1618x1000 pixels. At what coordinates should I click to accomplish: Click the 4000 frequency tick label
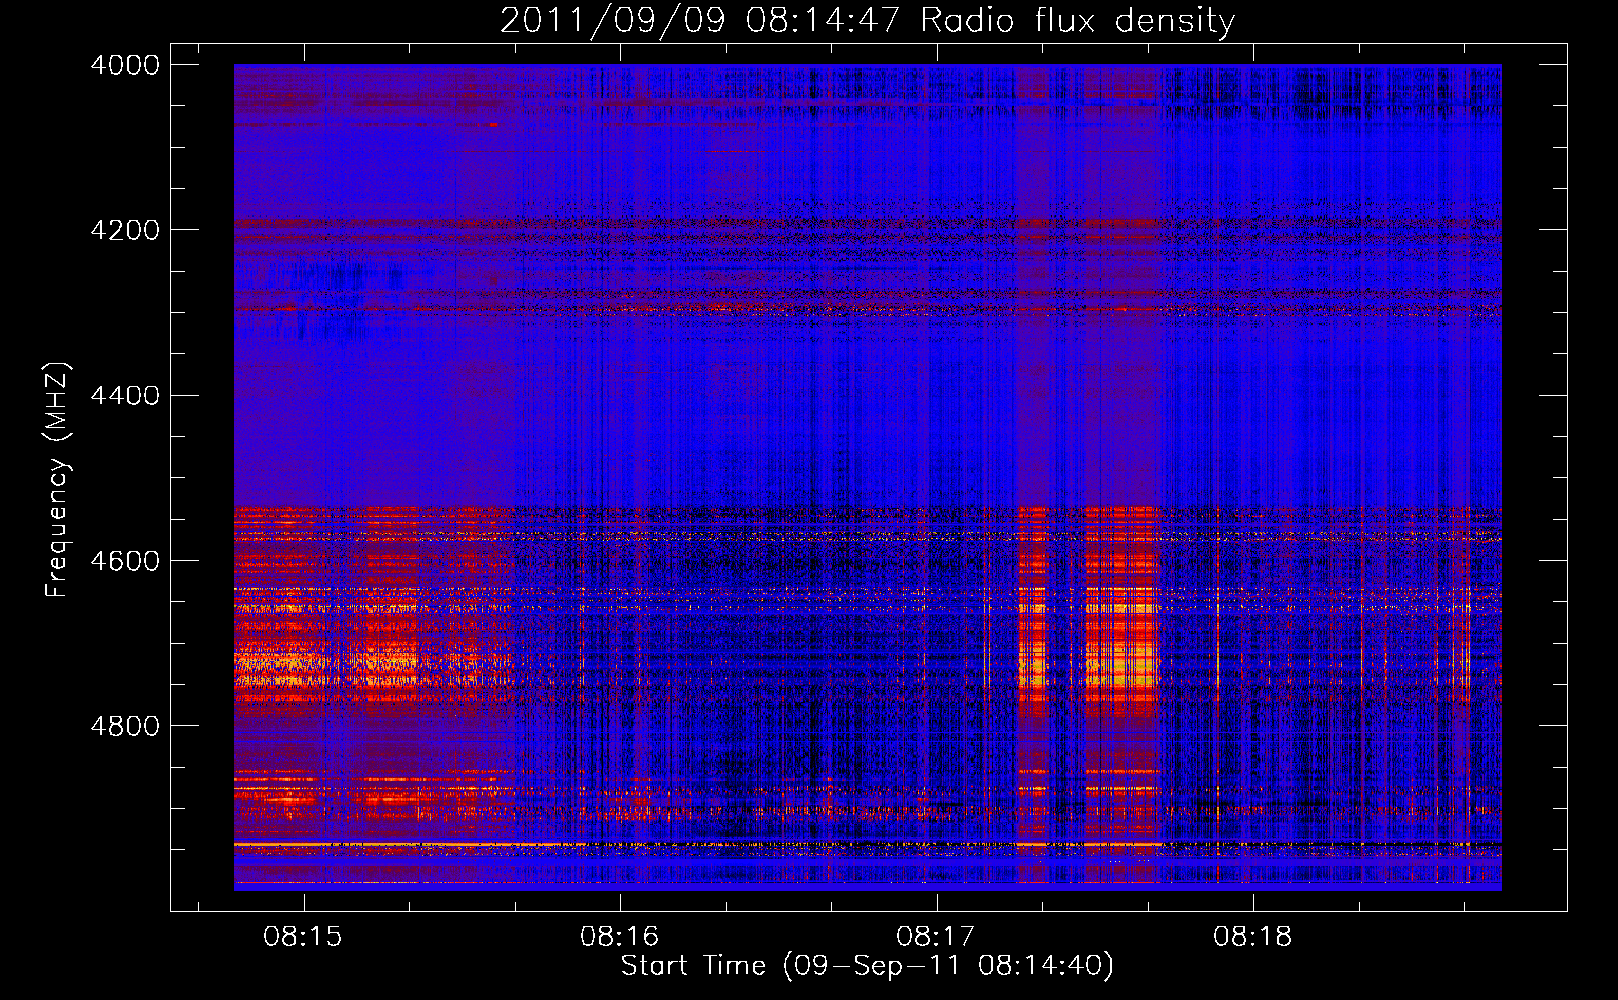(x=125, y=65)
